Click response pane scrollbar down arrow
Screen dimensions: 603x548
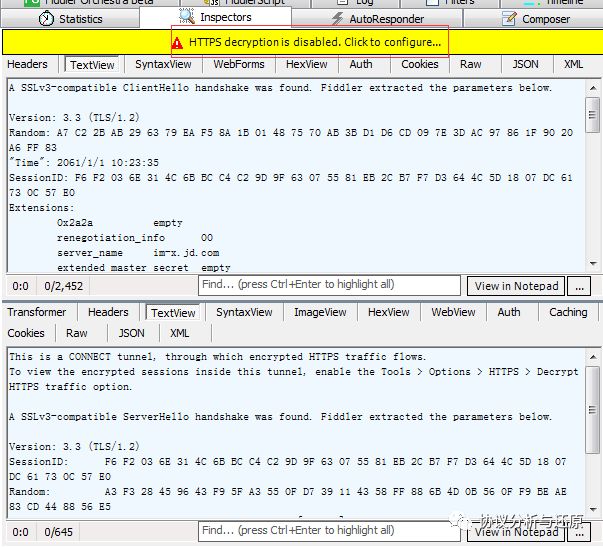click(593, 510)
